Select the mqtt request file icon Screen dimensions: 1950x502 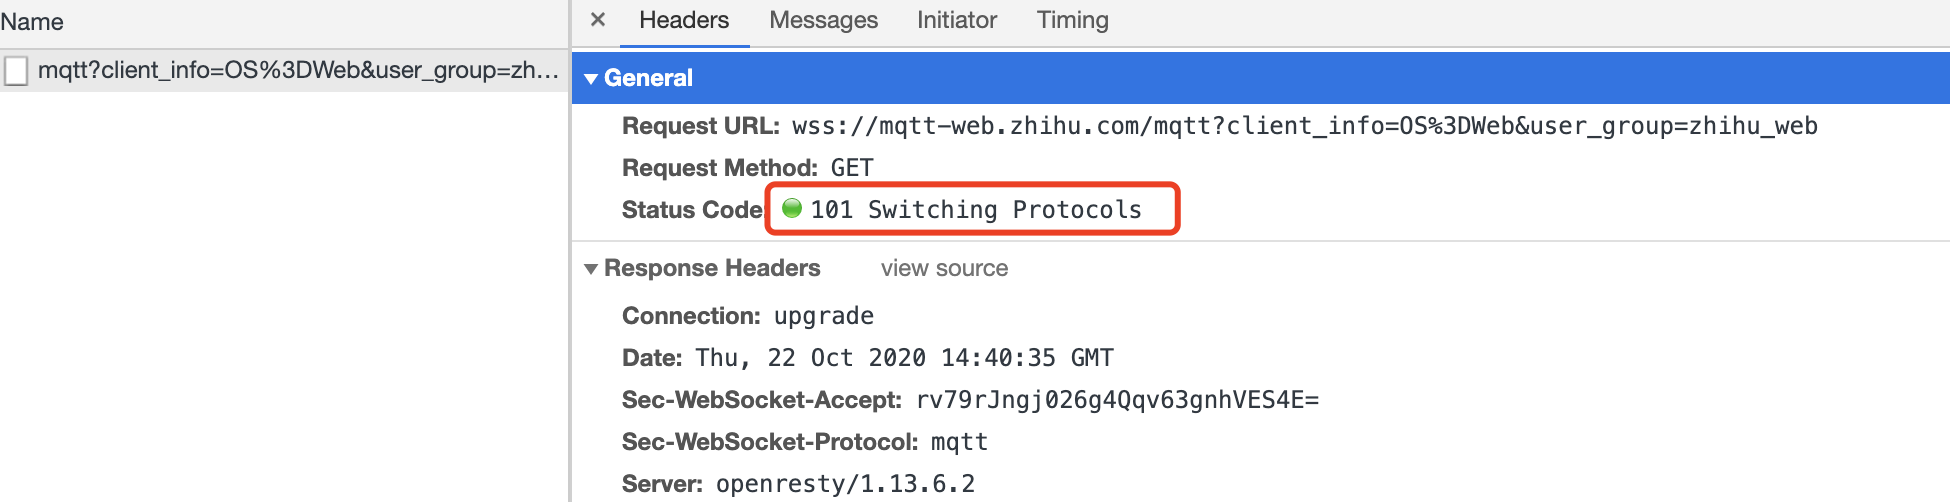[x=16, y=71]
